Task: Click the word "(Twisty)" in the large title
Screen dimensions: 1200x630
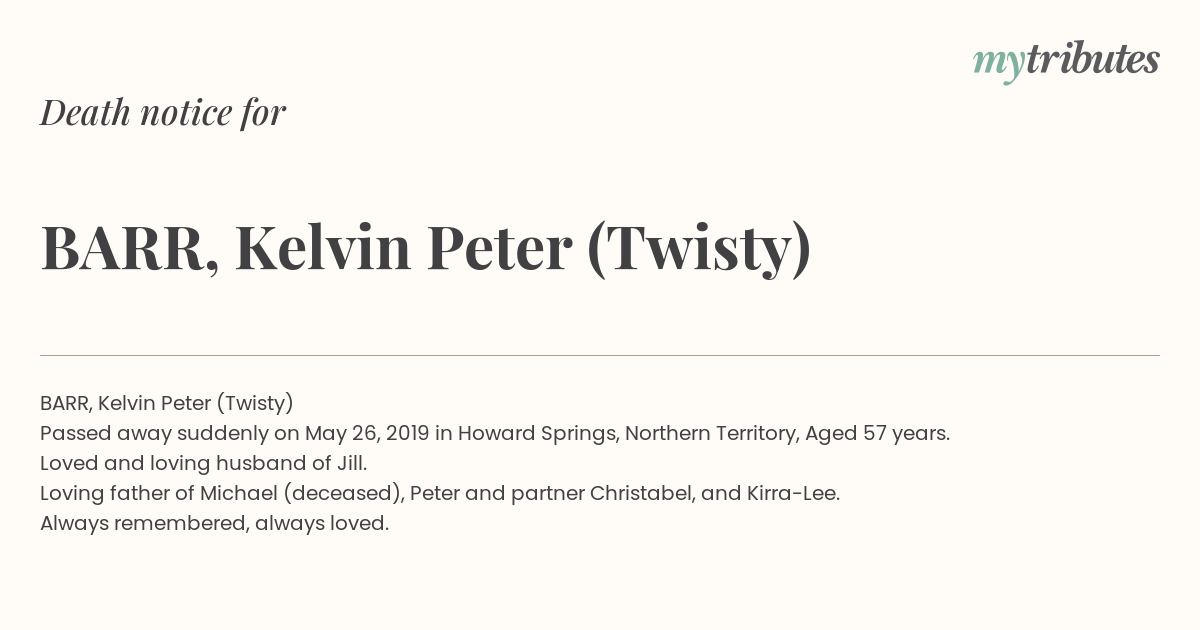Action: click(699, 249)
